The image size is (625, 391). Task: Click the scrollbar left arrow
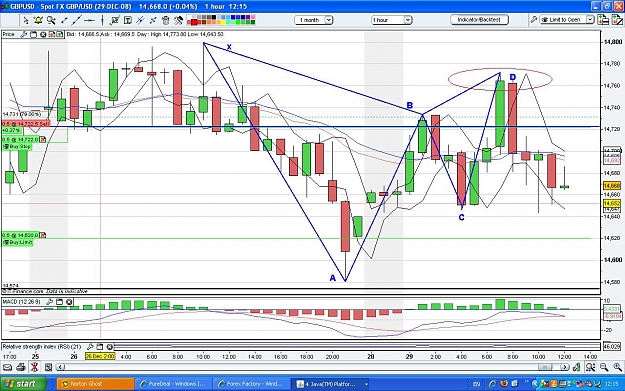coord(60,367)
